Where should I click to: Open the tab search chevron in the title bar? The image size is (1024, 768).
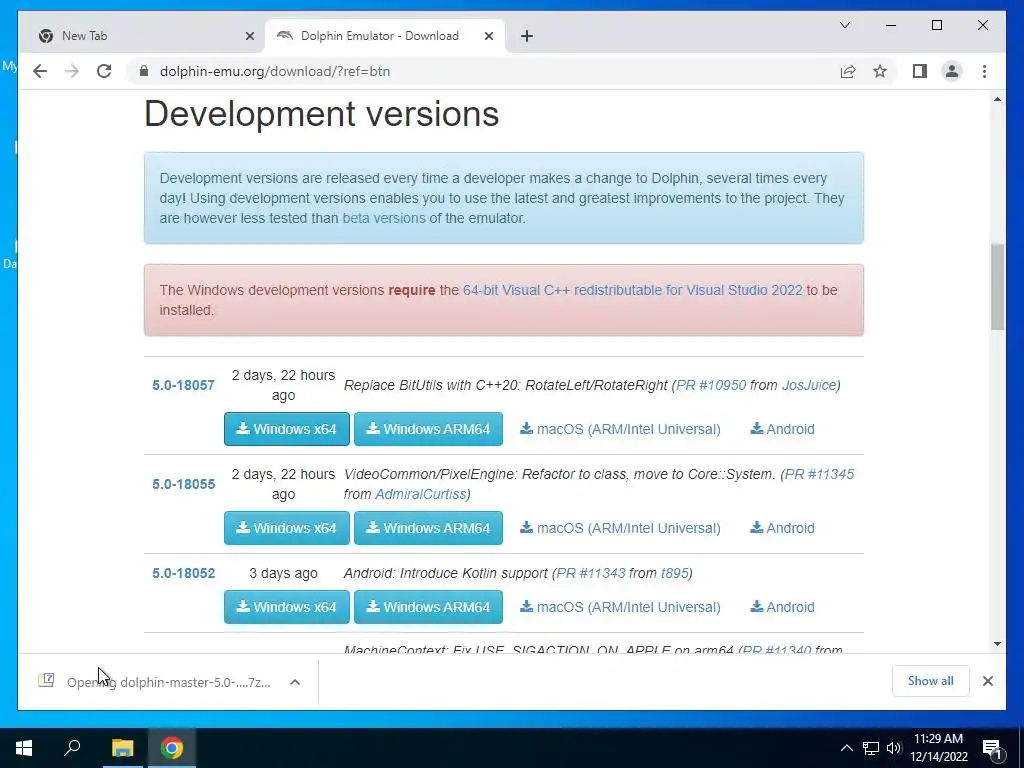pos(844,25)
